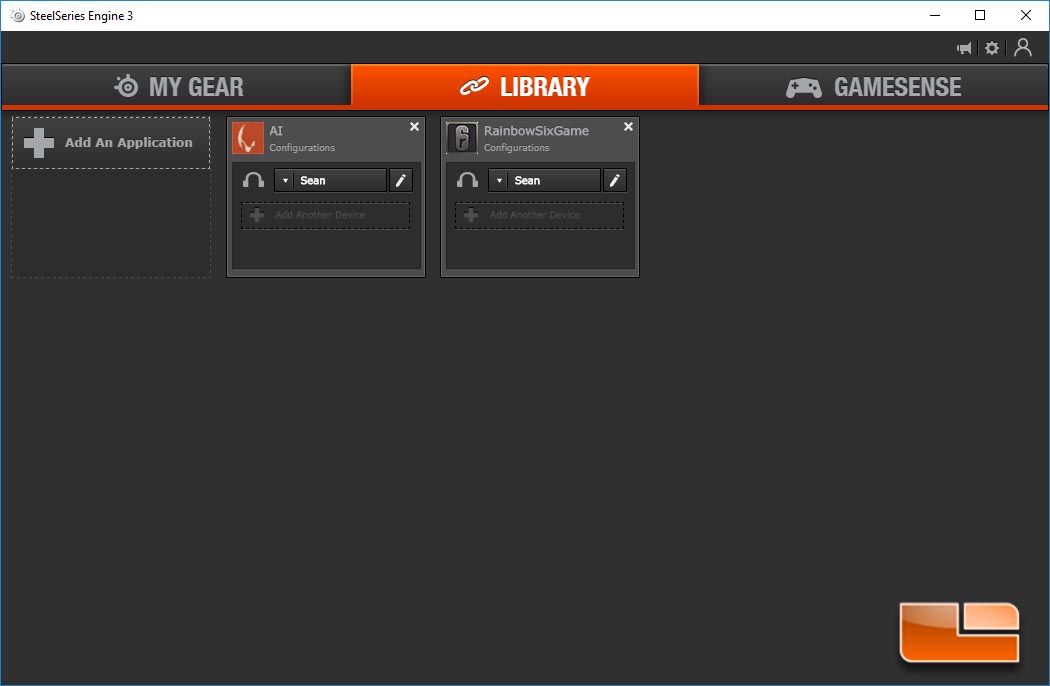Maximize the SteelSeries Engine 3 window

(x=980, y=15)
